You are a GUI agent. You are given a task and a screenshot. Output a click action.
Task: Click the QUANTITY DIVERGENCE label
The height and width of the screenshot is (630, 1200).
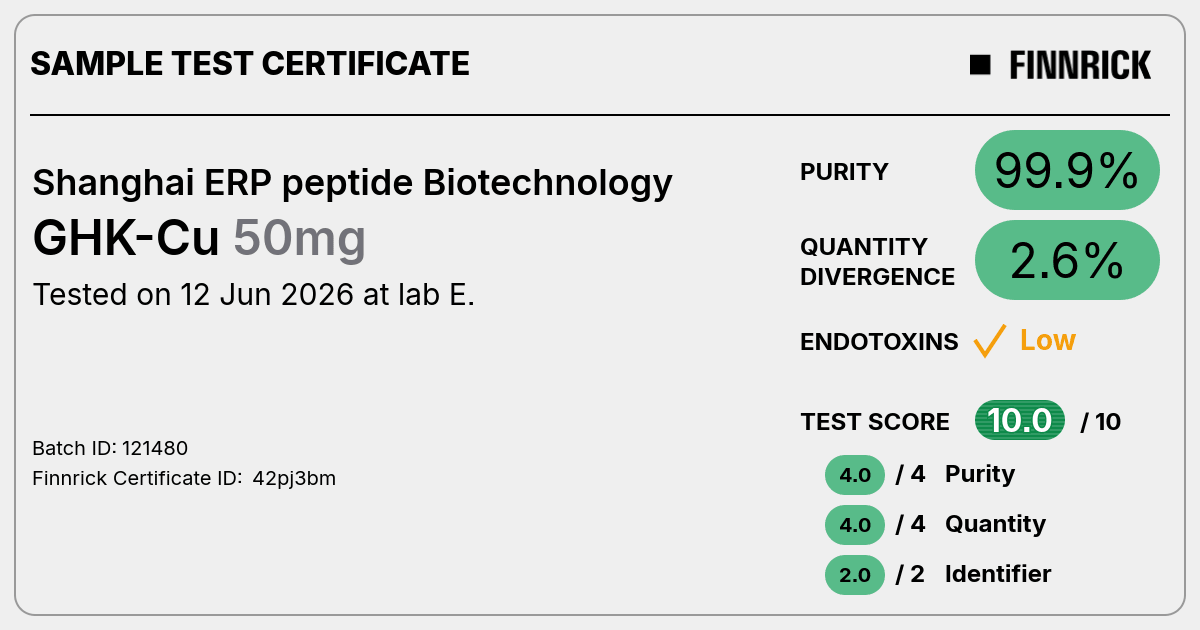pyautogui.click(x=877, y=261)
